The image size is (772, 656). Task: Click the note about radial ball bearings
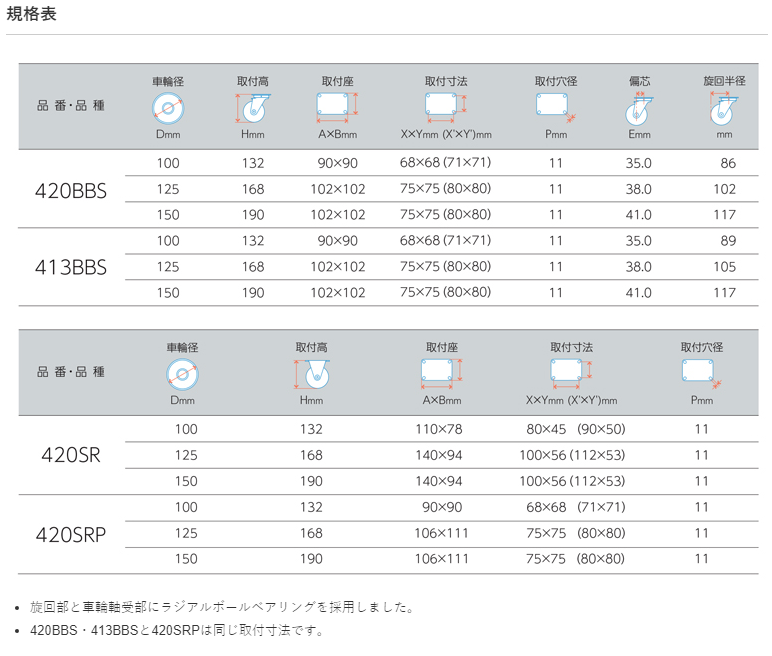(222, 607)
